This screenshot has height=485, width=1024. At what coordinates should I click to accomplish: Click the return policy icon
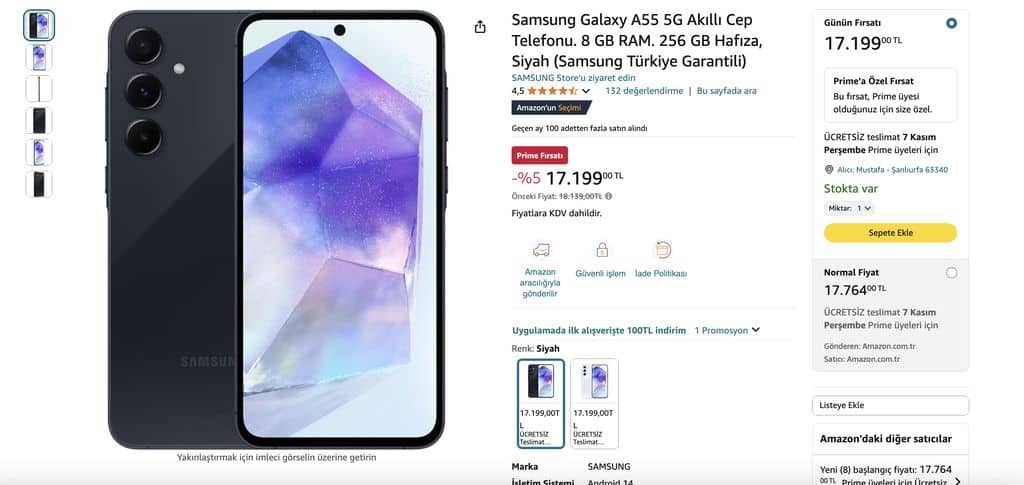pos(662,250)
